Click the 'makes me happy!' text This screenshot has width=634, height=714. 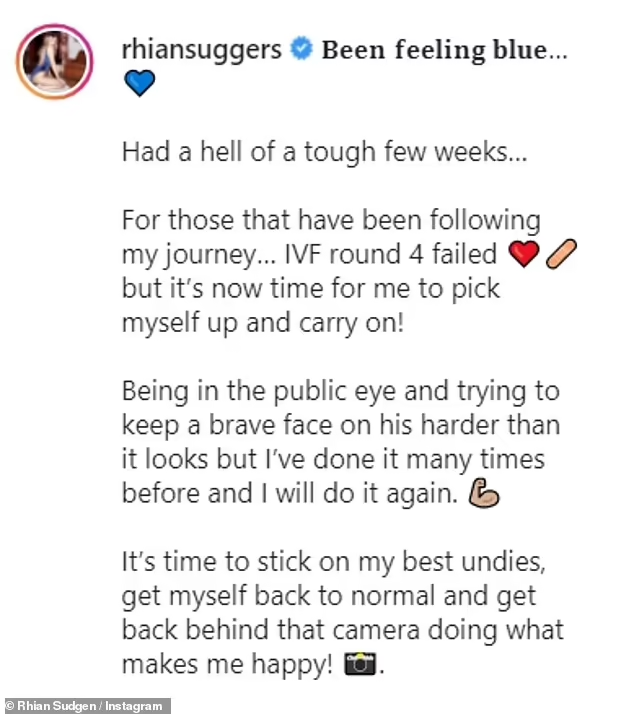227,664
